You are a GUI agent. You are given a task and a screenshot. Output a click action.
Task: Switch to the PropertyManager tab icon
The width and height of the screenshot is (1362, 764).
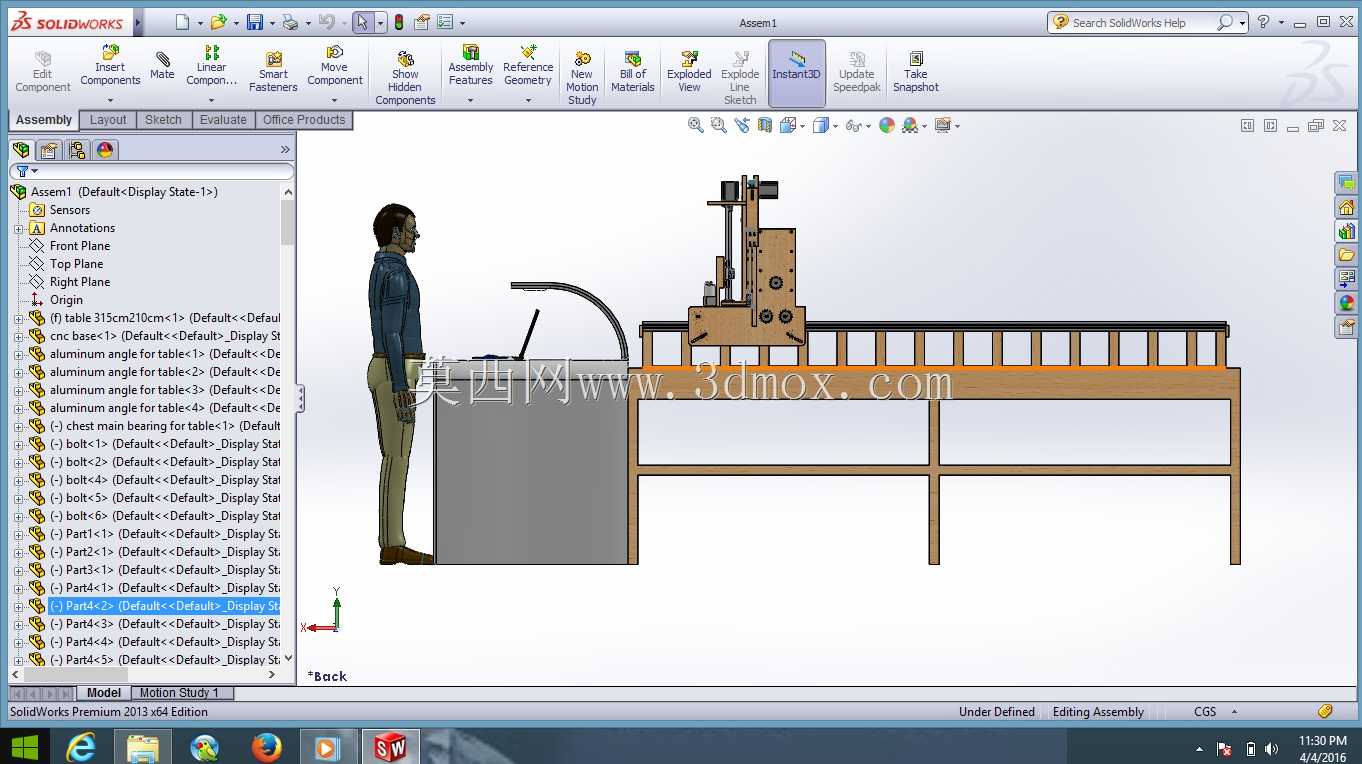(49, 150)
